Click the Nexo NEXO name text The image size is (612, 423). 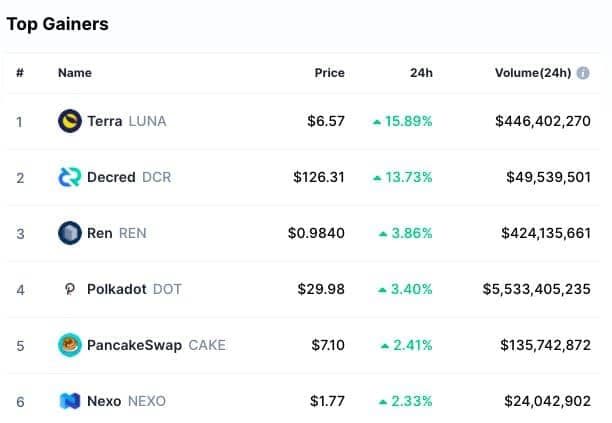point(126,401)
